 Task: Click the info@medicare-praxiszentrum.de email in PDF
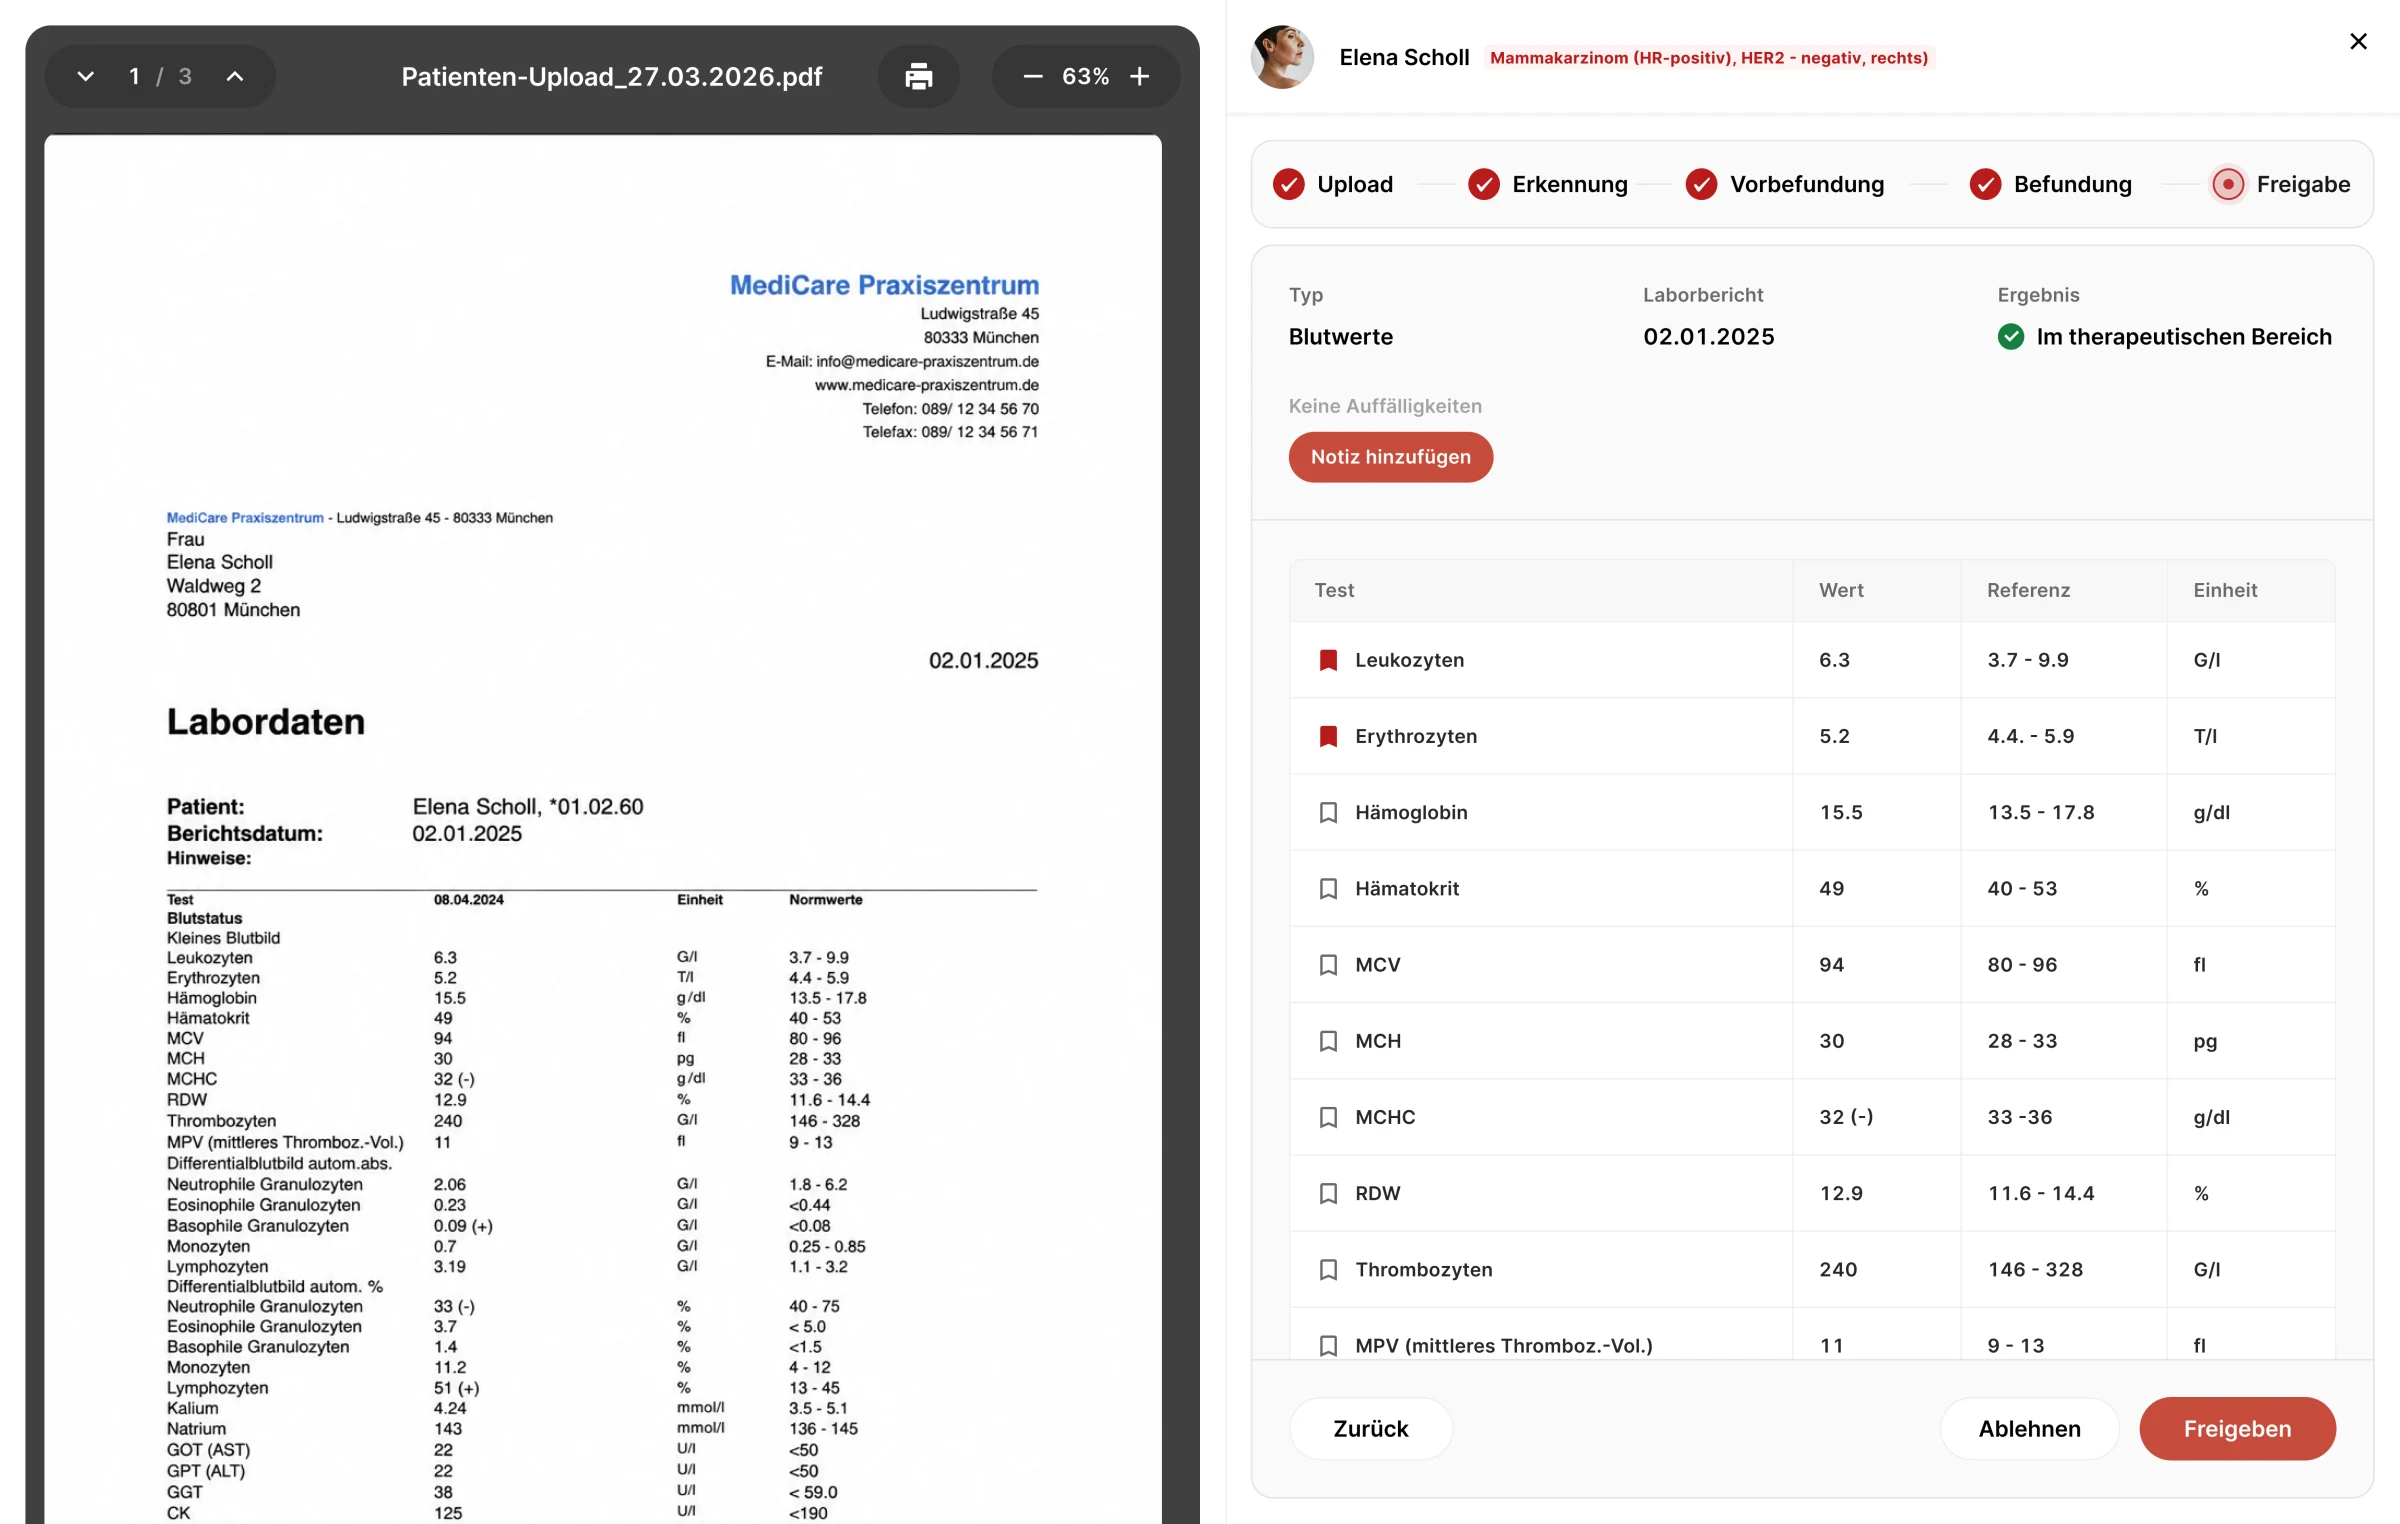927,361
